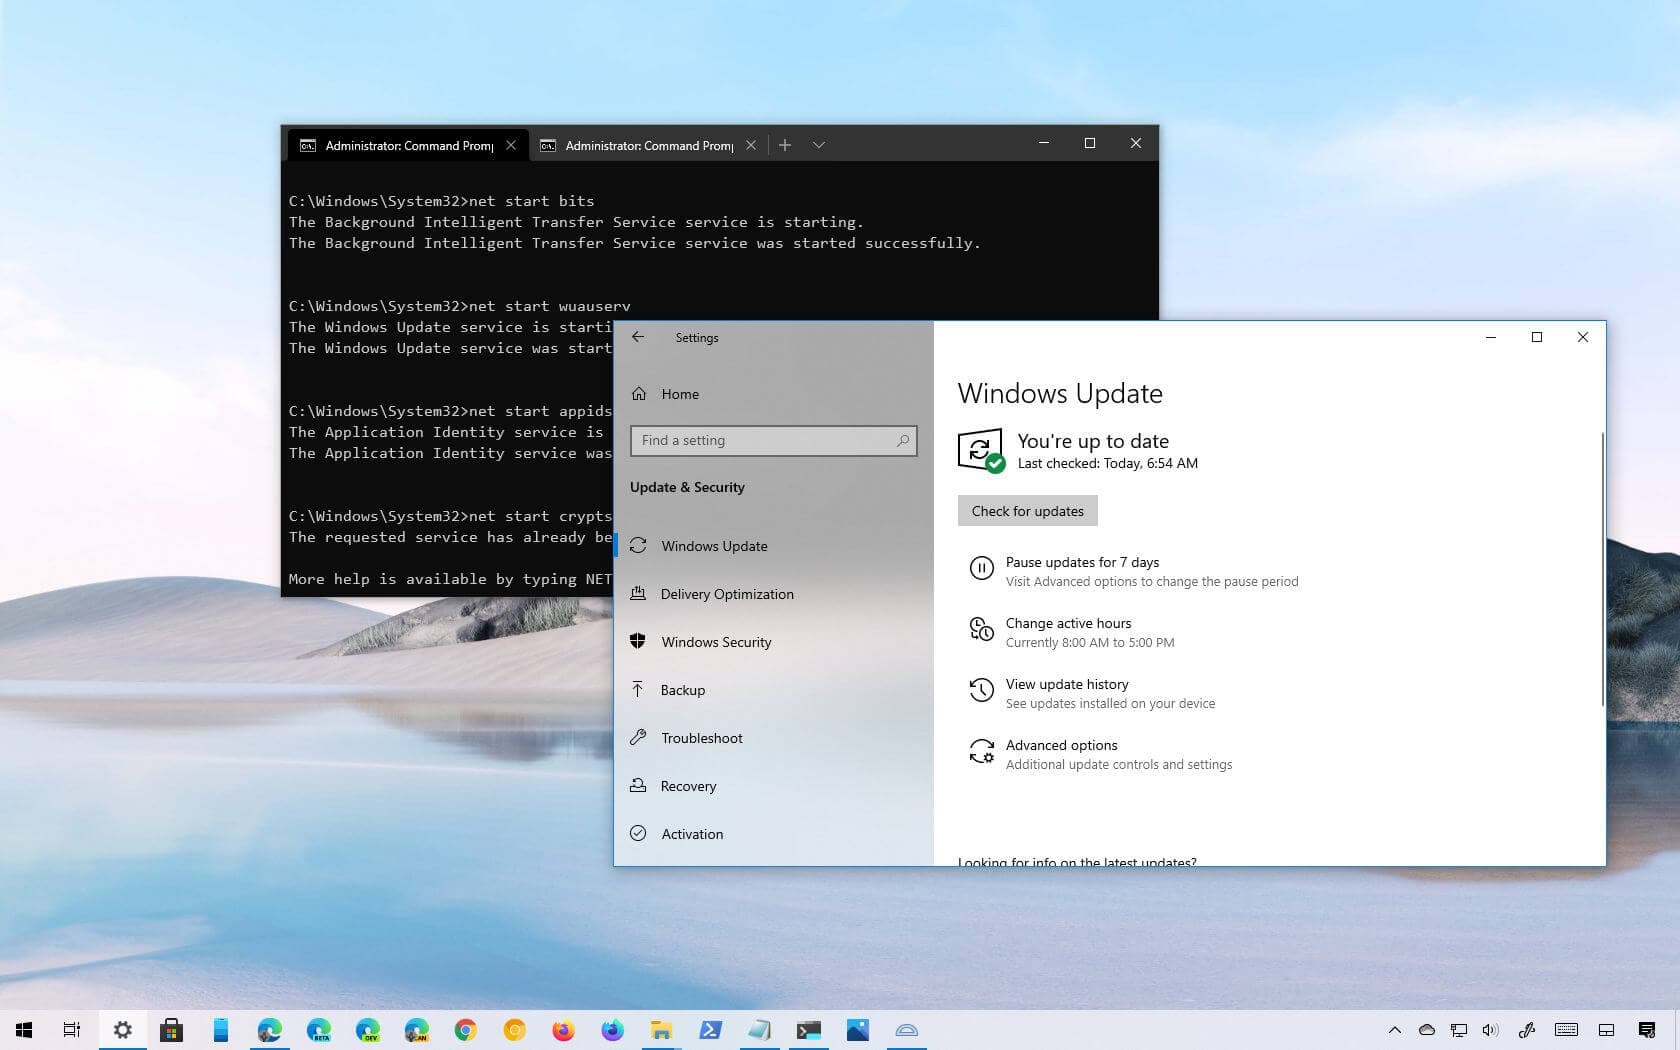Open the Action Center notifications icon
The height and width of the screenshot is (1050, 1680).
1647,1030
